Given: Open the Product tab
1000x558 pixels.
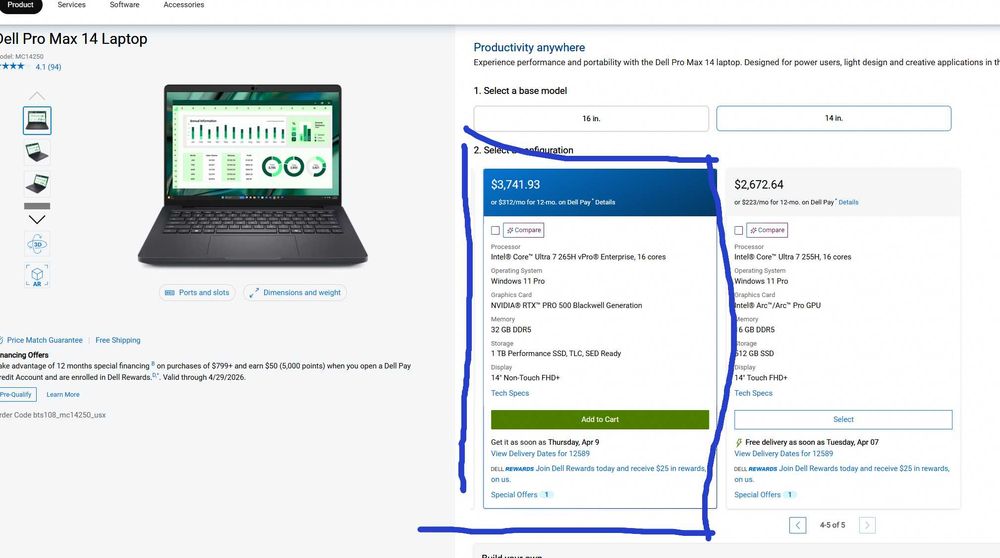Looking at the screenshot, I should coord(20,5).
